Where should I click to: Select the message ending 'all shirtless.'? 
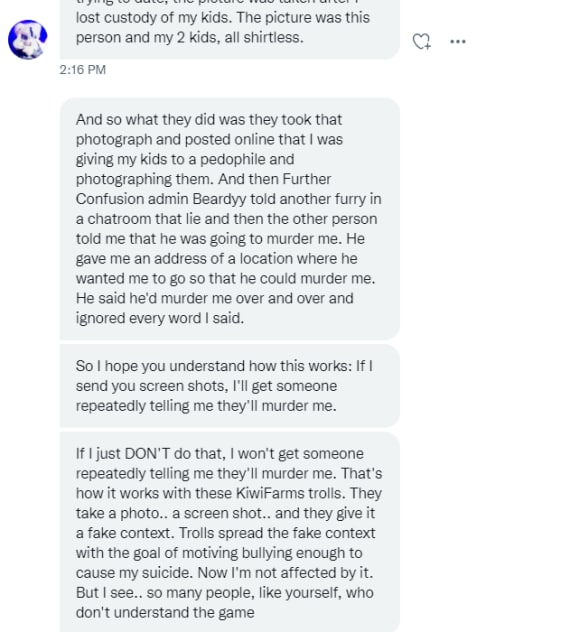230,29
